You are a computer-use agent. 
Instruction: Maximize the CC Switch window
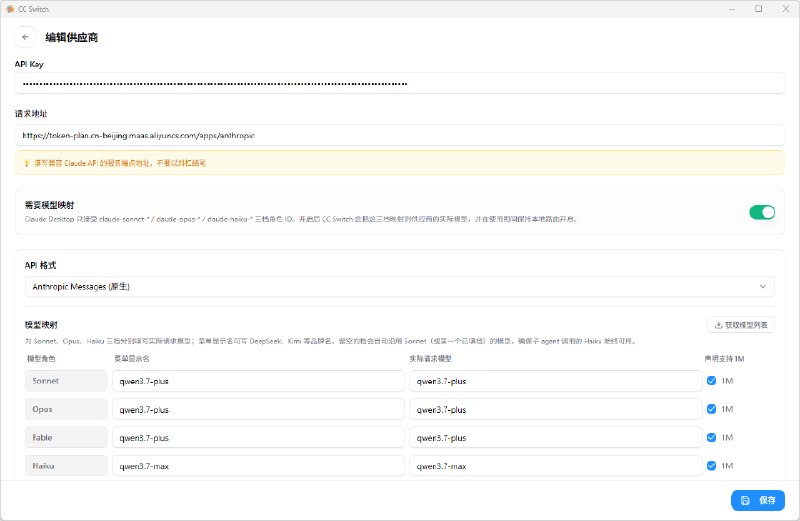[x=759, y=9]
